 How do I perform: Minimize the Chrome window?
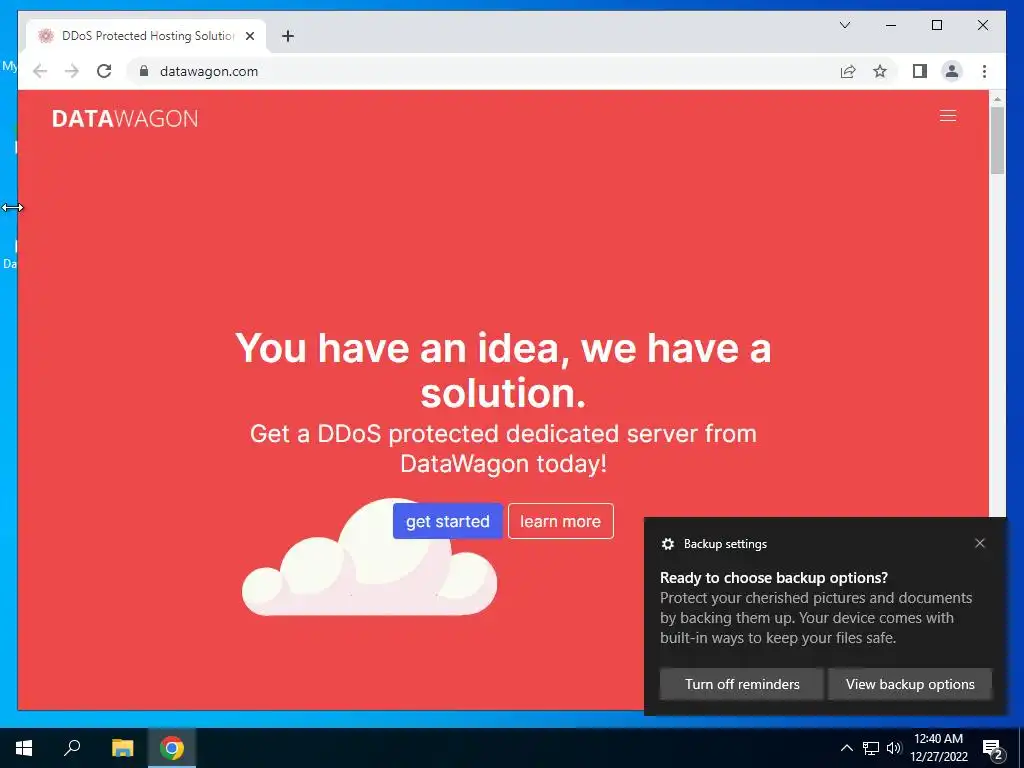pyautogui.click(x=891, y=25)
